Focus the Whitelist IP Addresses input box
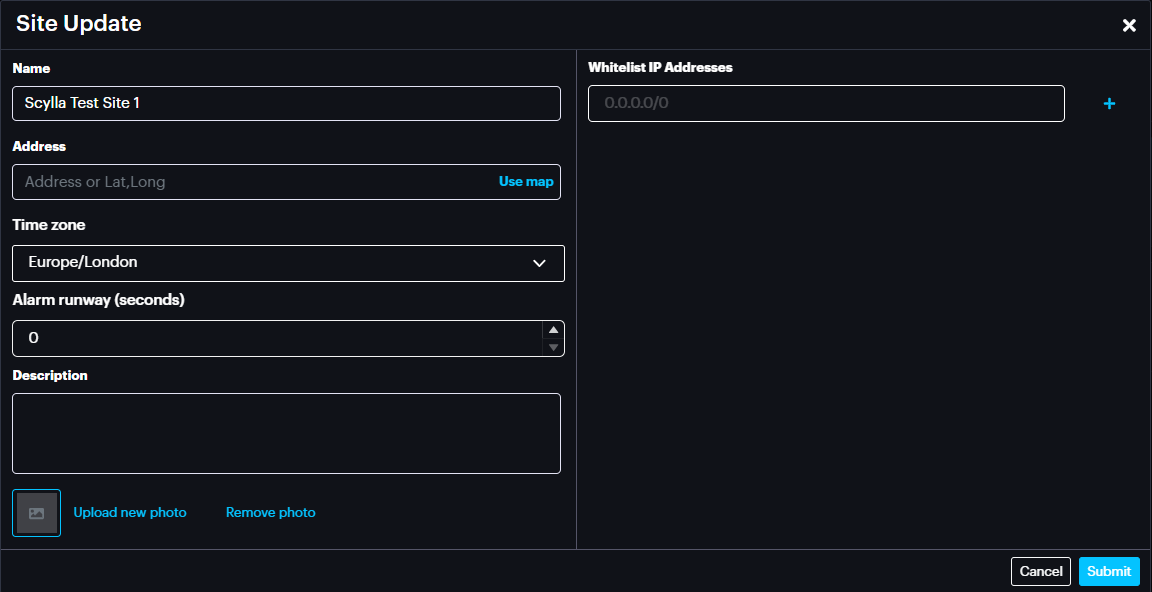1152x592 pixels. 826,104
